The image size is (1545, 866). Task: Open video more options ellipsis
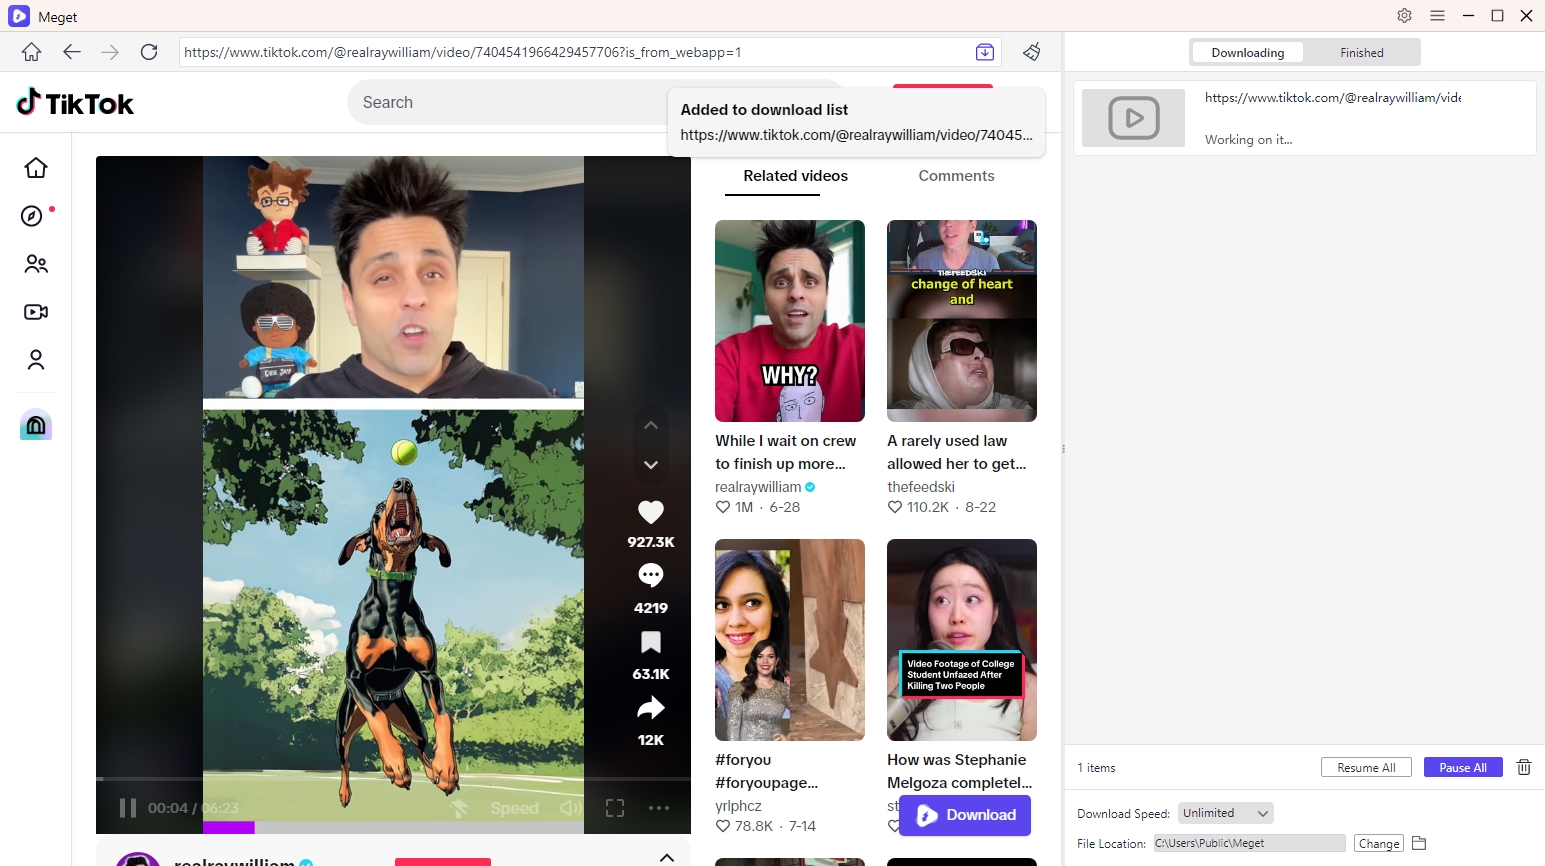pyautogui.click(x=658, y=808)
